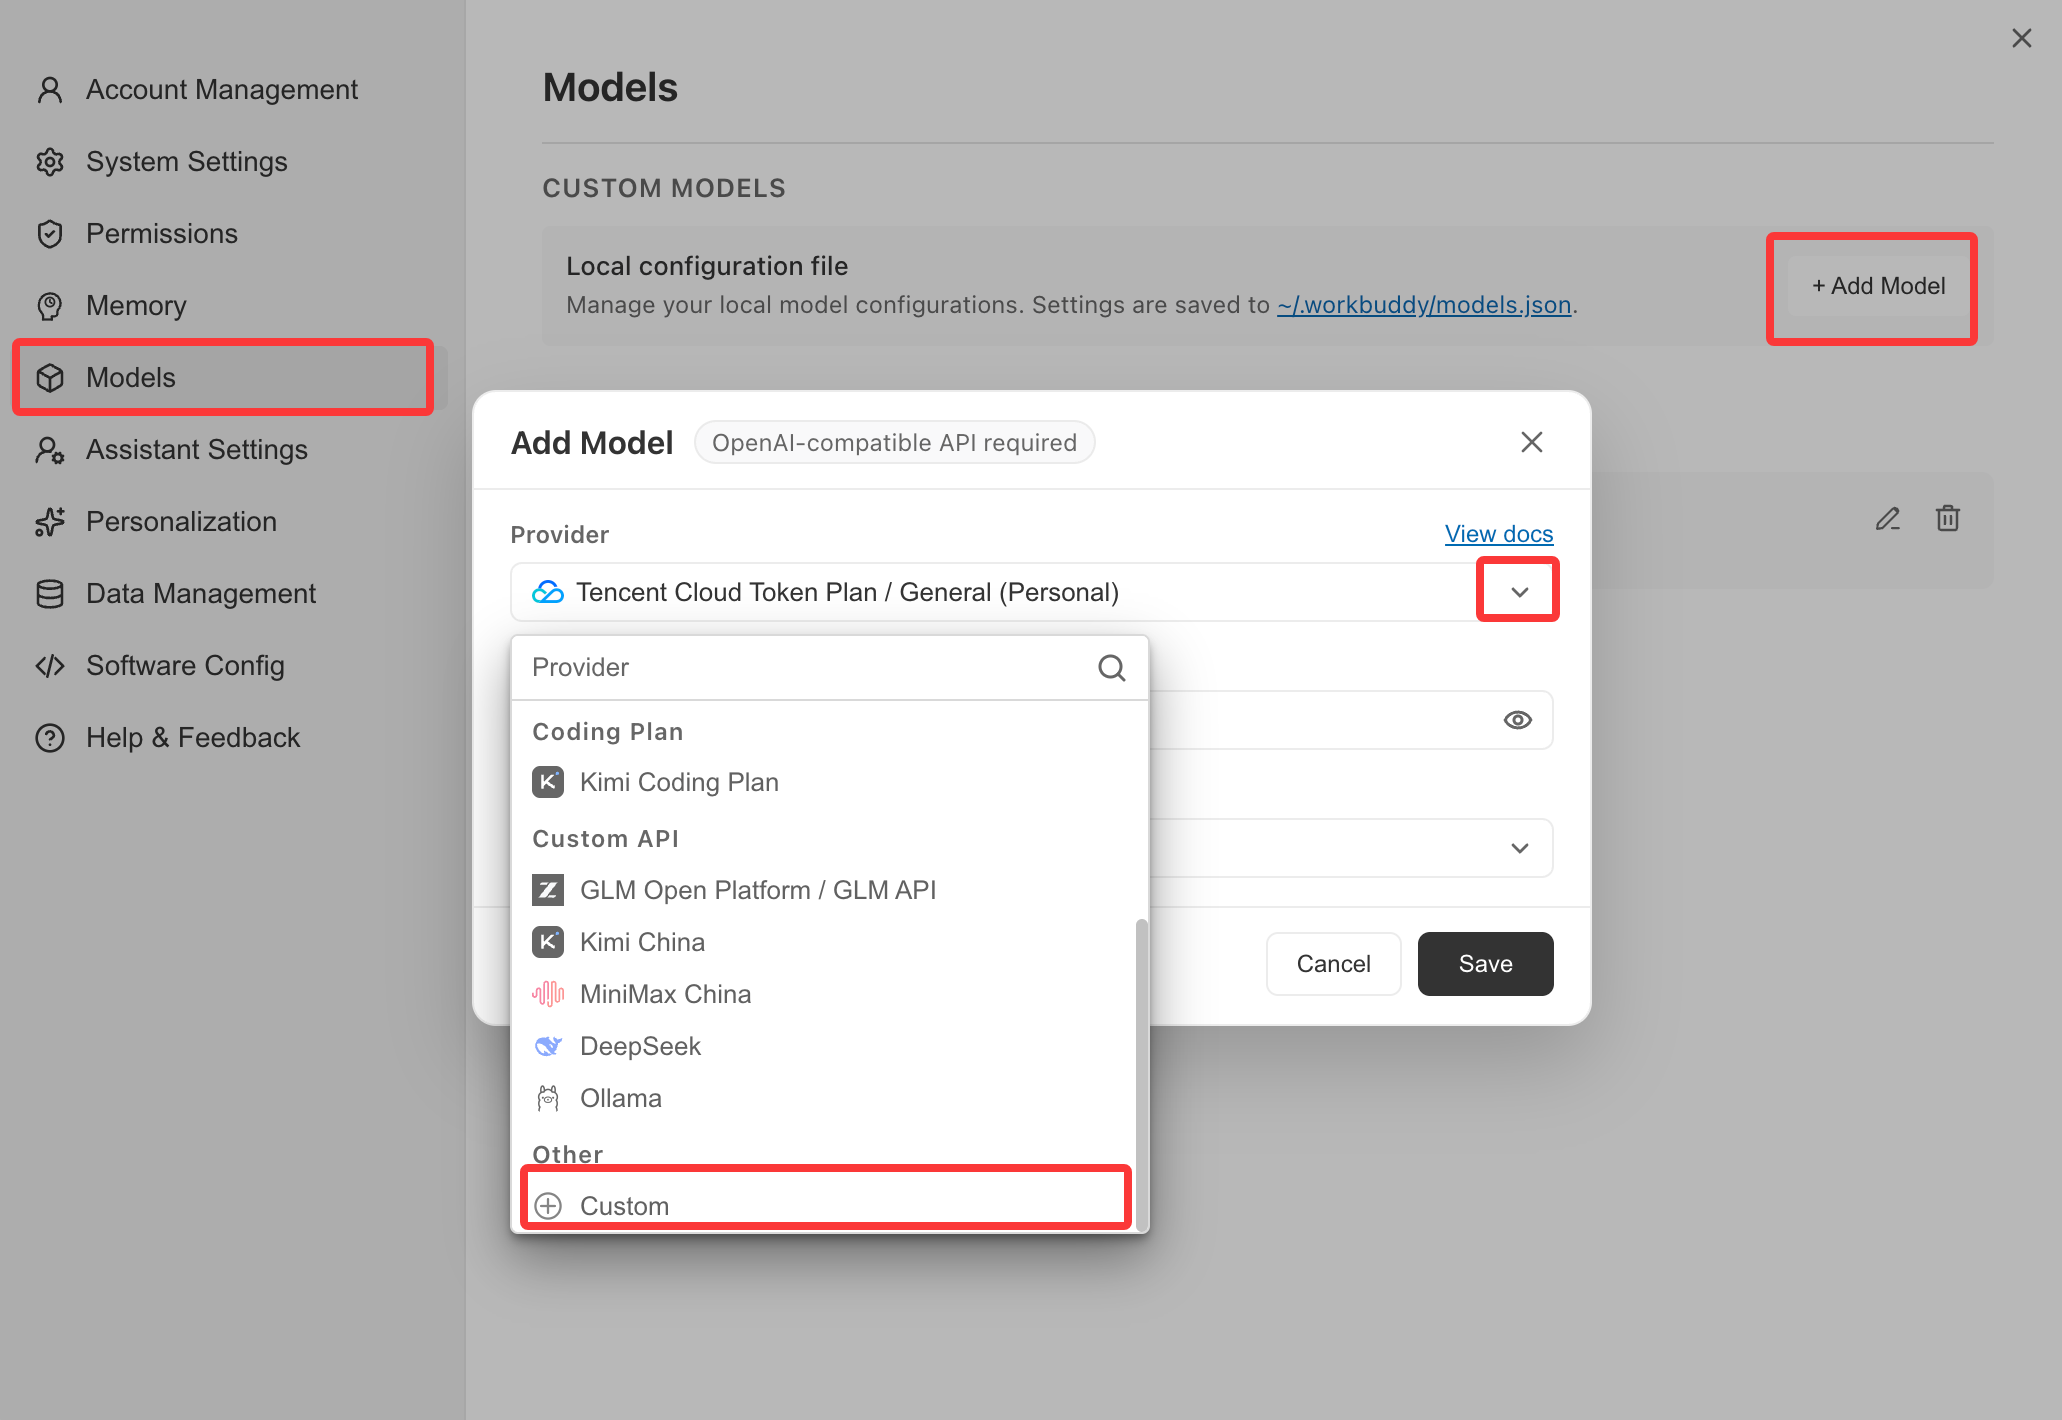Click the Personalization sparkle icon
2062x1420 pixels.
(50, 522)
